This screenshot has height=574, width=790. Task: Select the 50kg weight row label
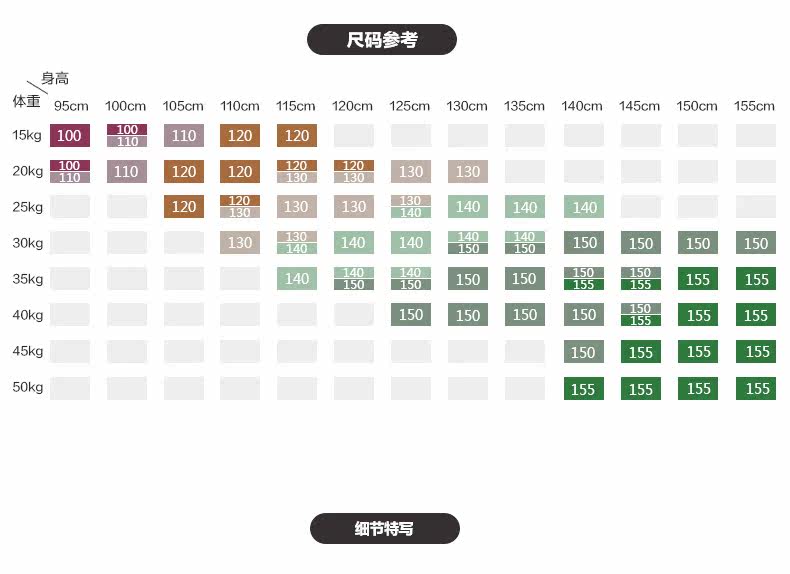click(x=27, y=387)
